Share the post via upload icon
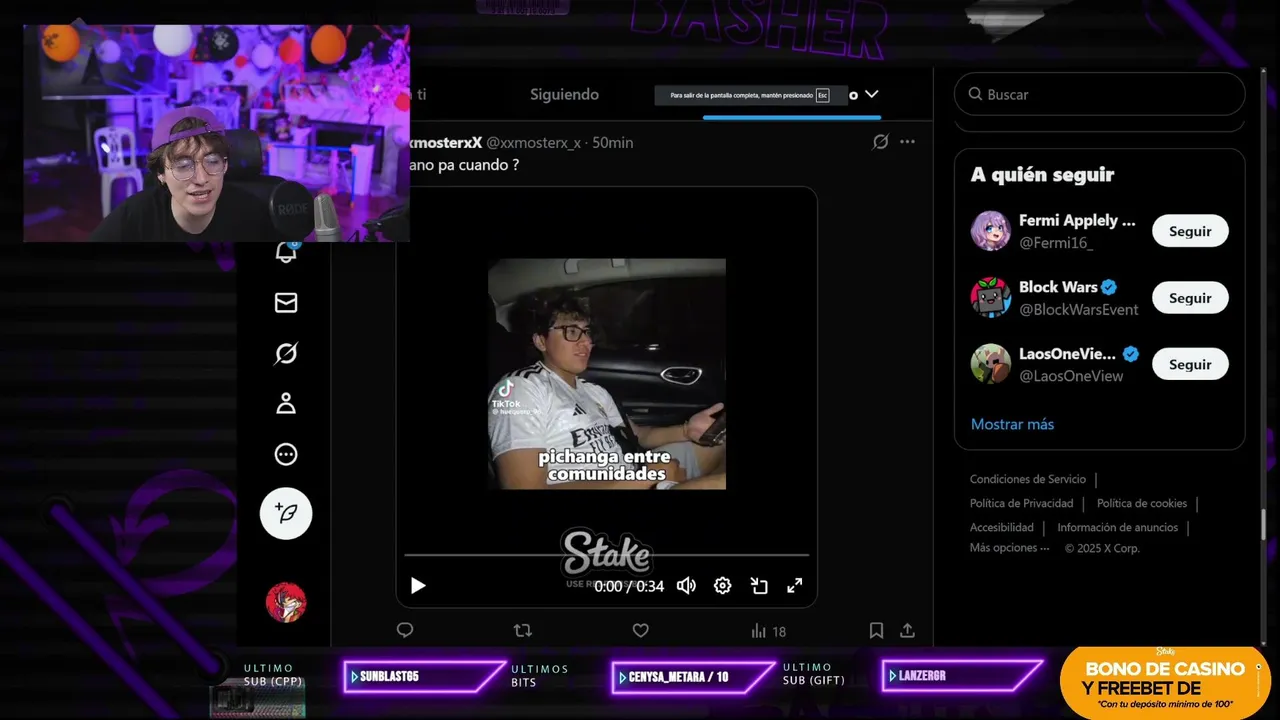This screenshot has width=1280, height=720. (x=907, y=630)
